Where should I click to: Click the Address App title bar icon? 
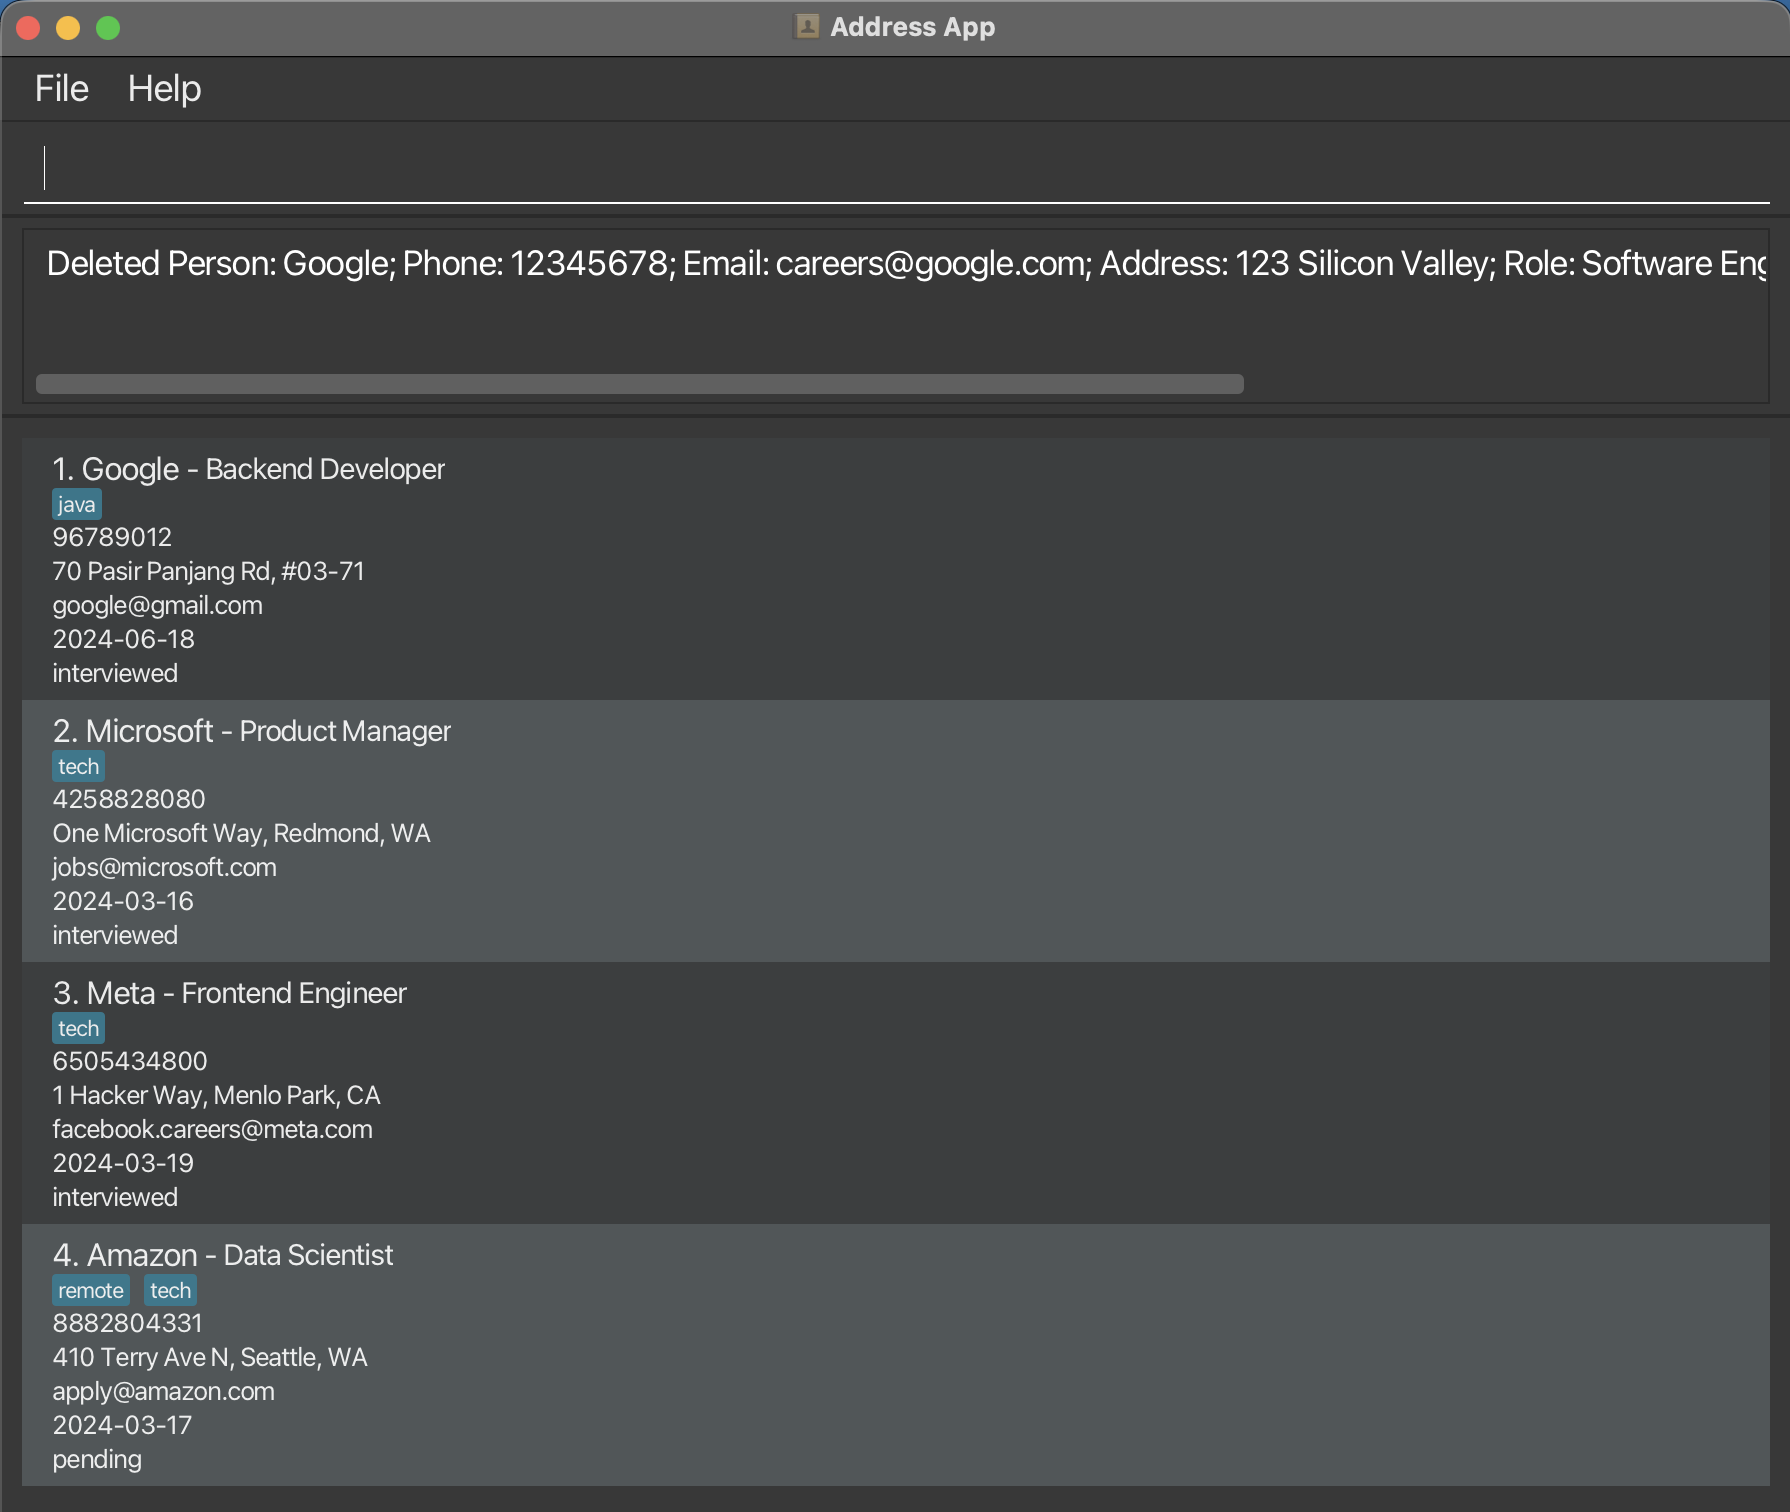[806, 27]
